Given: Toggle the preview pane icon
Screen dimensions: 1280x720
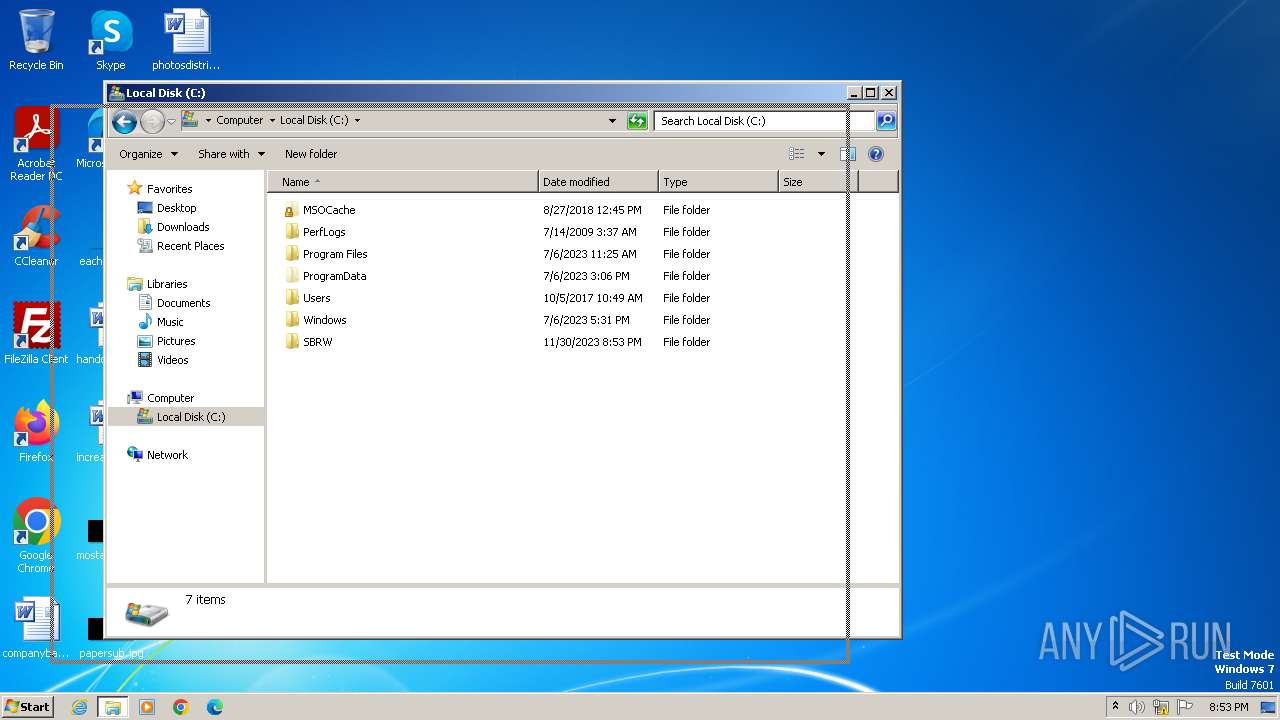Looking at the screenshot, I should pos(848,154).
